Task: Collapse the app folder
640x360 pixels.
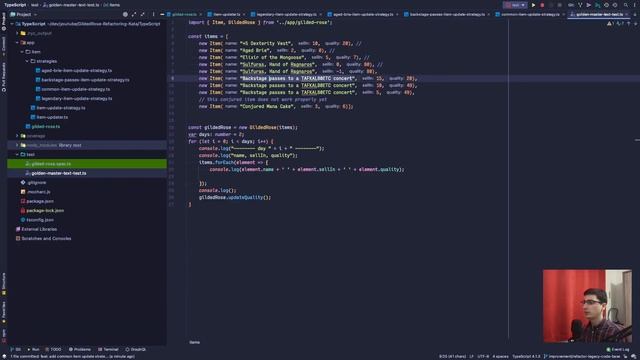Action: pos(17,42)
